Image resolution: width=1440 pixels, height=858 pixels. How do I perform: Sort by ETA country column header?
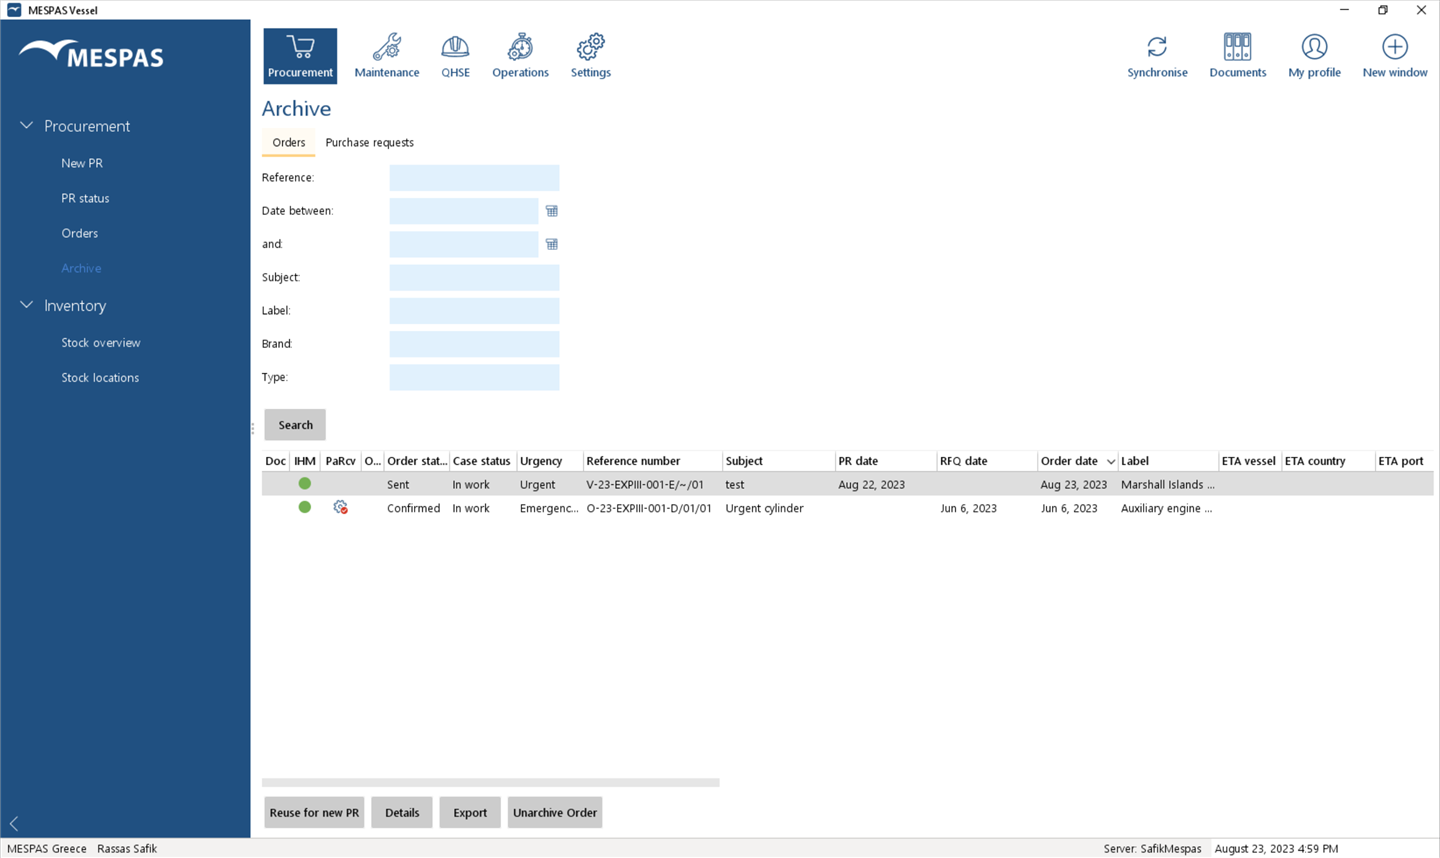(1328, 461)
